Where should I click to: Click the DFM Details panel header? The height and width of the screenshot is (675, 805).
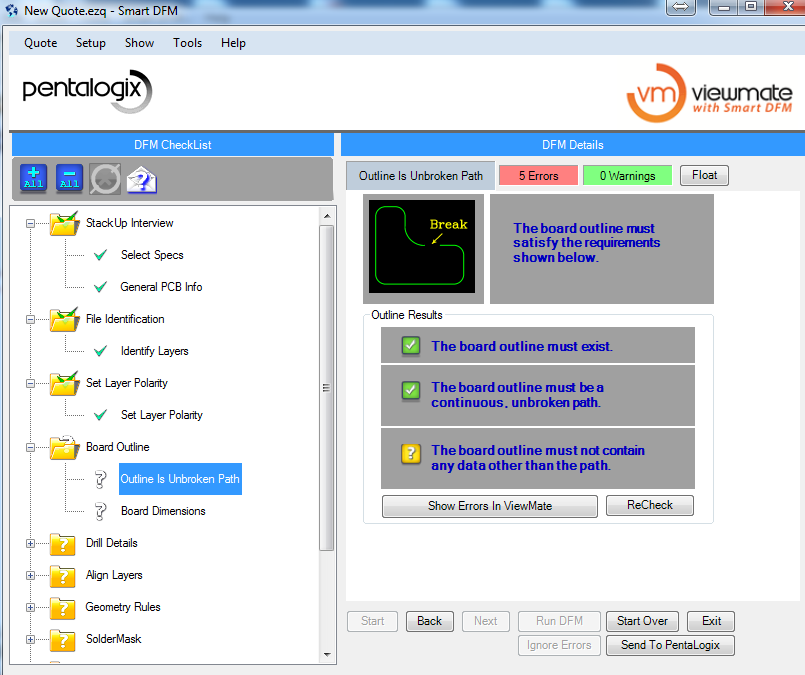572,145
